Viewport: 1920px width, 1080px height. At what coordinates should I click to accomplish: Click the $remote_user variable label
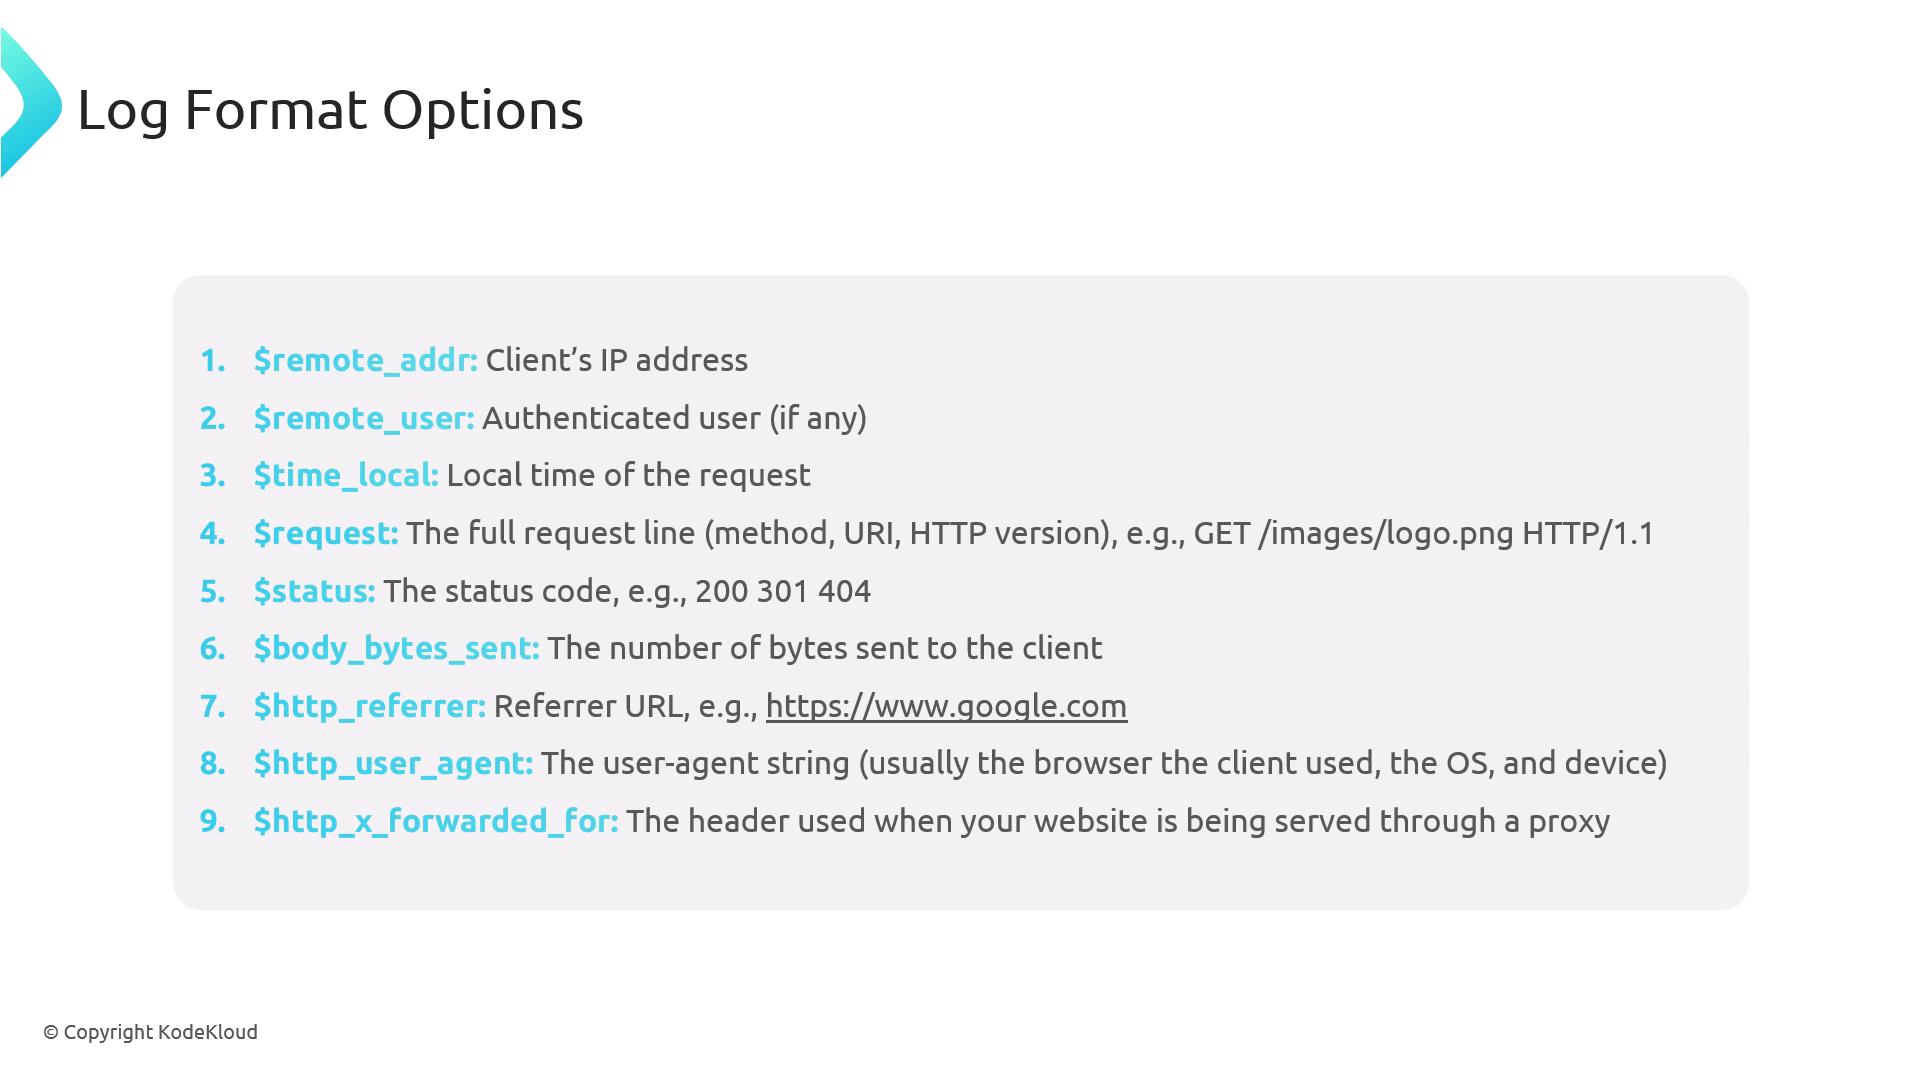363,418
